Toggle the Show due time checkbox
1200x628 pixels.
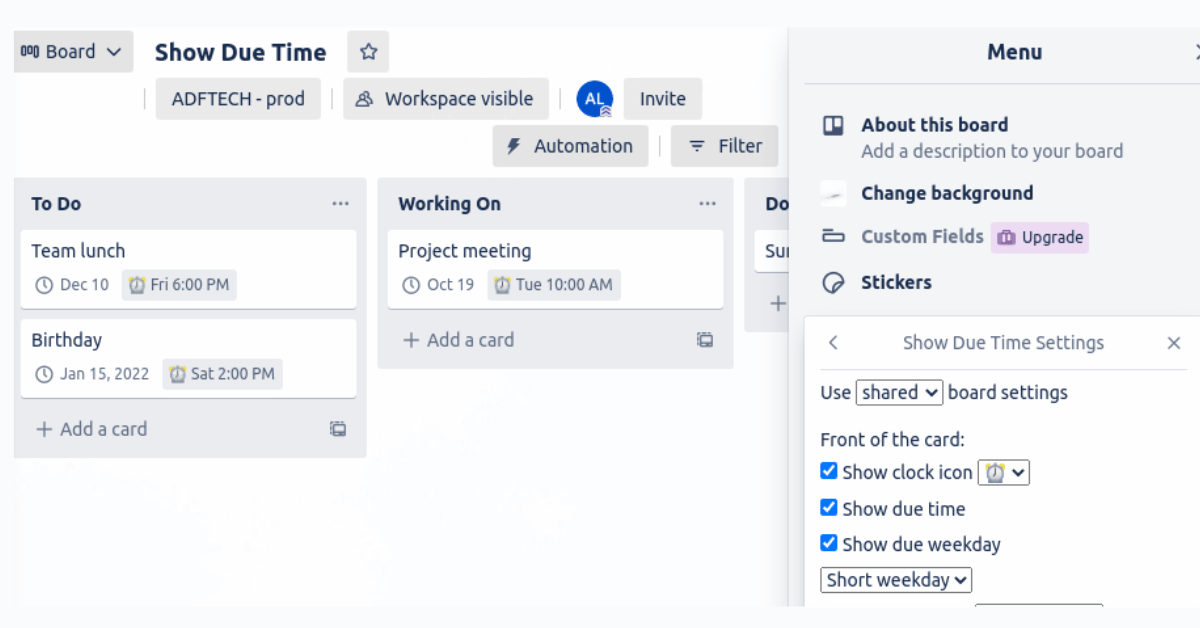(829, 507)
